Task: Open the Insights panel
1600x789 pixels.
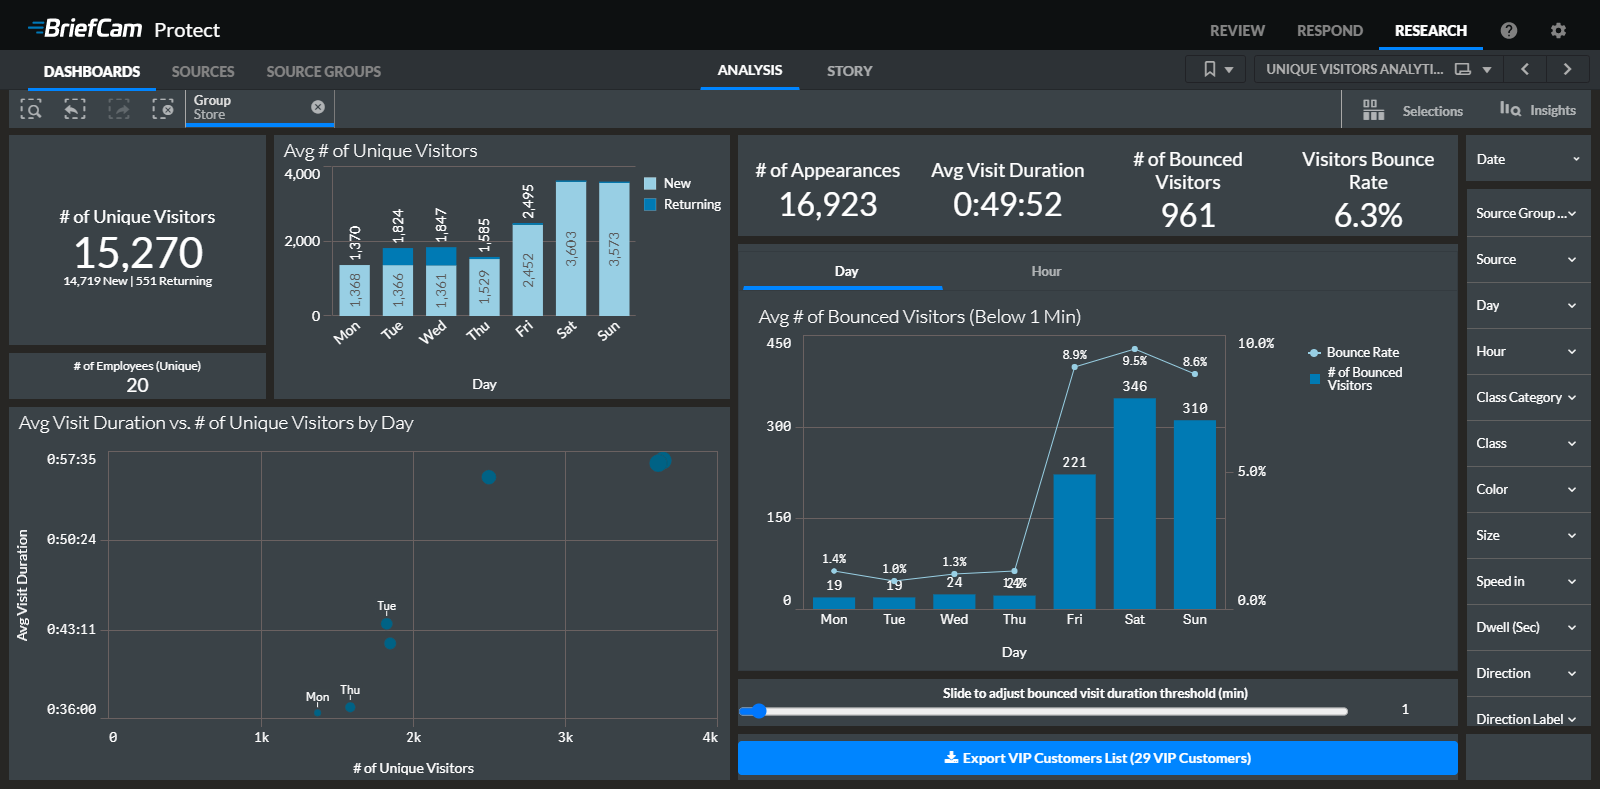Action: click(x=1537, y=110)
